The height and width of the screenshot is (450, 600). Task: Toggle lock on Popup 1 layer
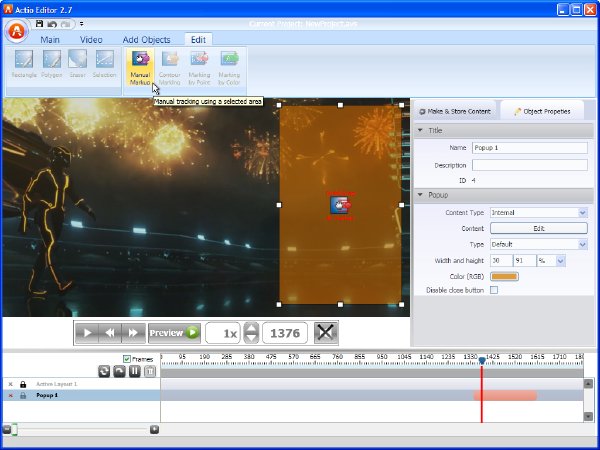coord(23,396)
